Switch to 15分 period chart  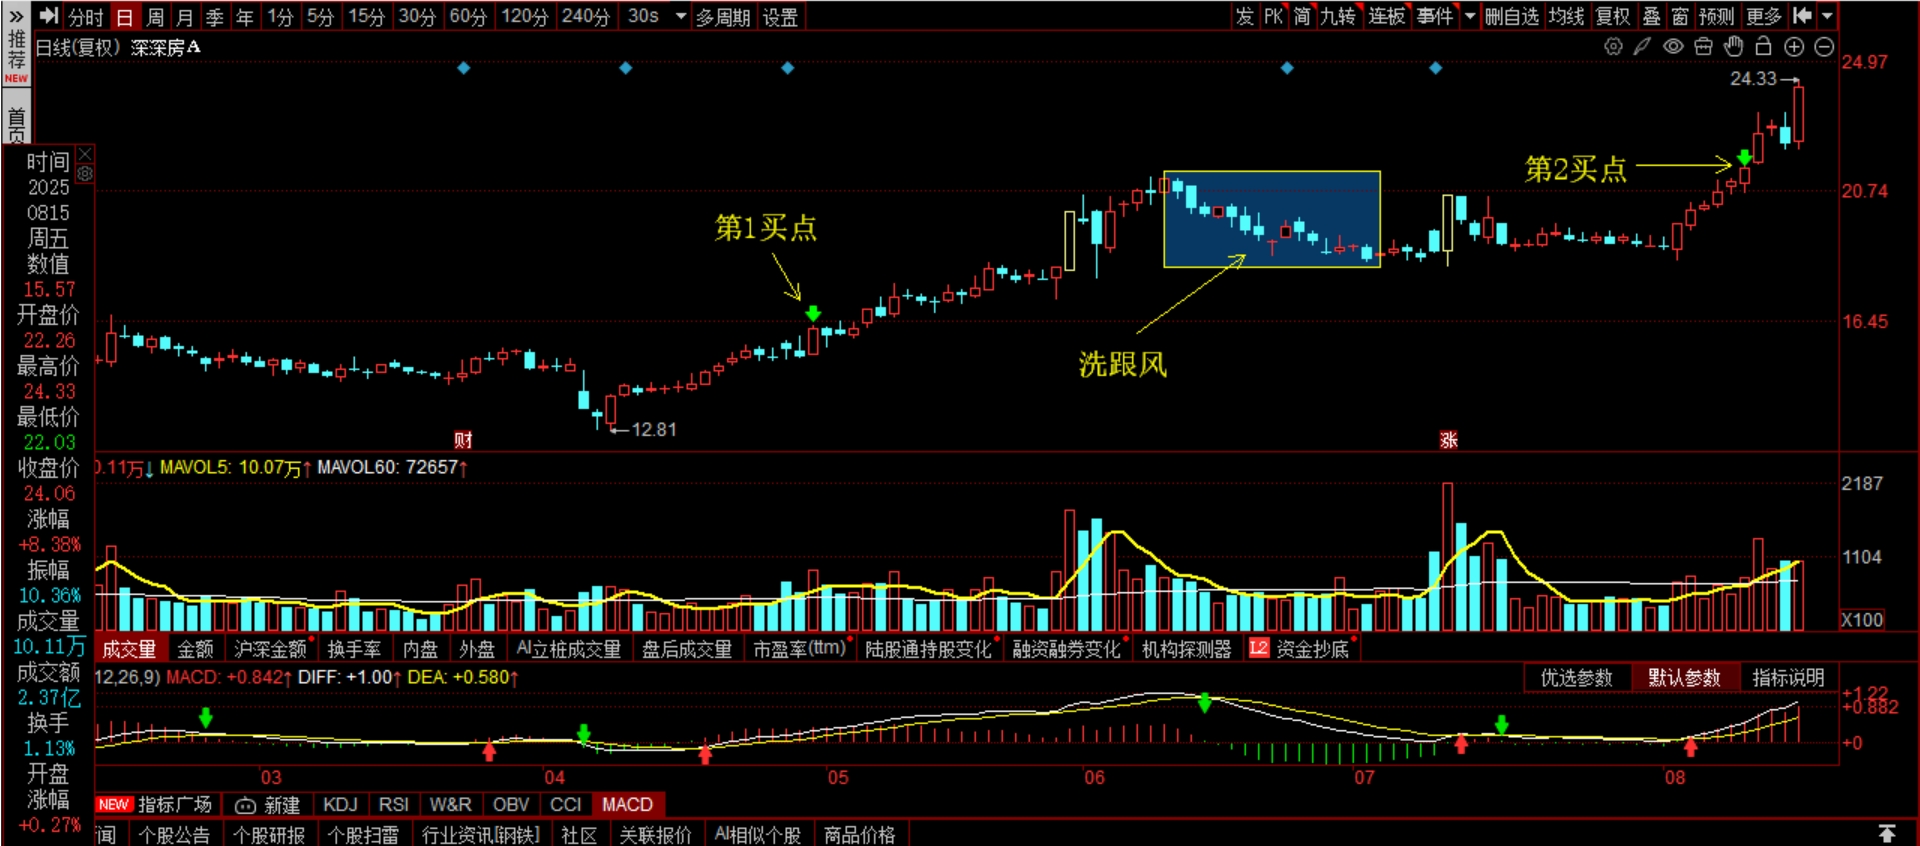click(x=366, y=16)
